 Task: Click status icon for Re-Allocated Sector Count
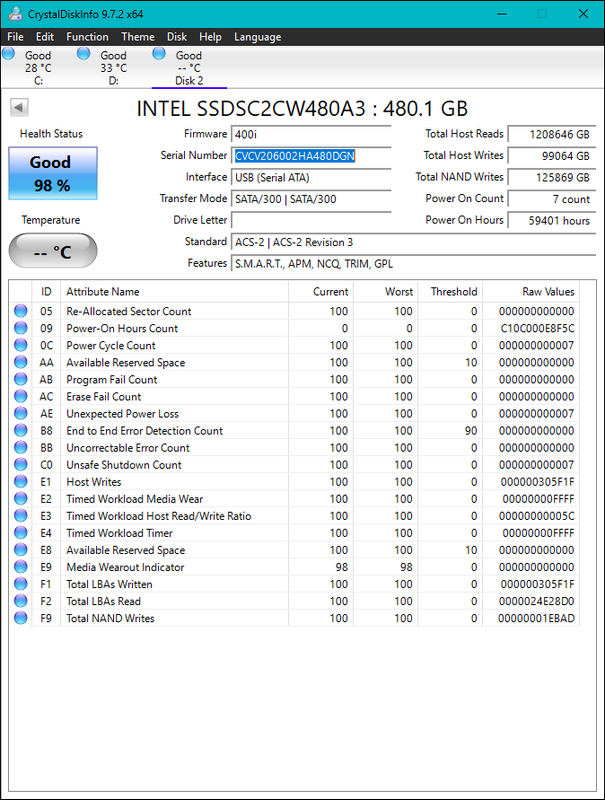point(21,311)
